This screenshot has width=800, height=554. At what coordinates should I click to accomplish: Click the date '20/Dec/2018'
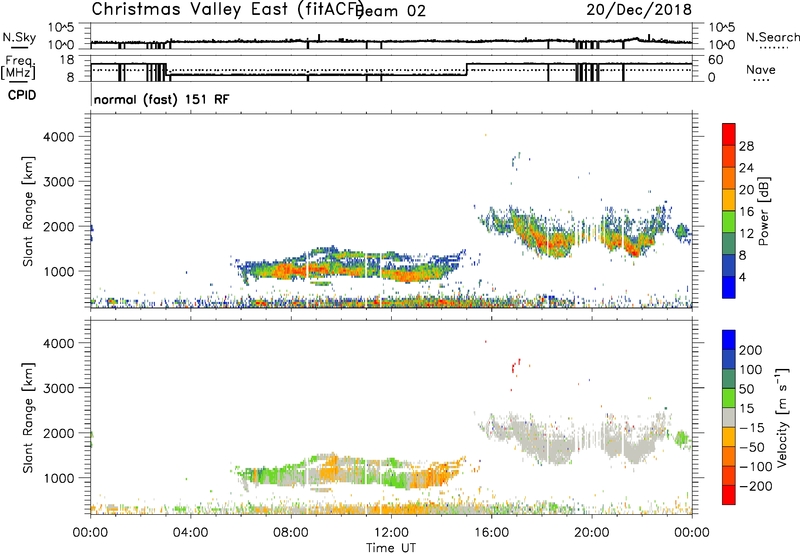pos(639,10)
